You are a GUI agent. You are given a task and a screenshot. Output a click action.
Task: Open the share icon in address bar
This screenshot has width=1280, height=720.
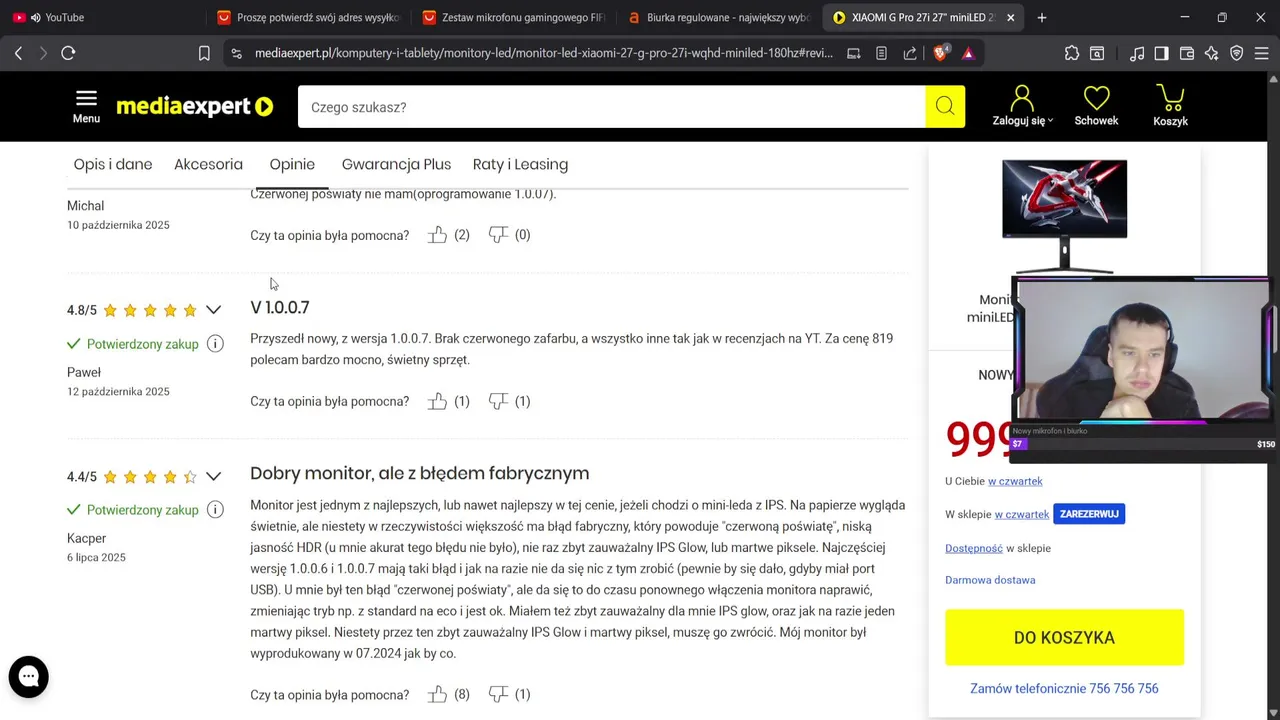tap(909, 53)
